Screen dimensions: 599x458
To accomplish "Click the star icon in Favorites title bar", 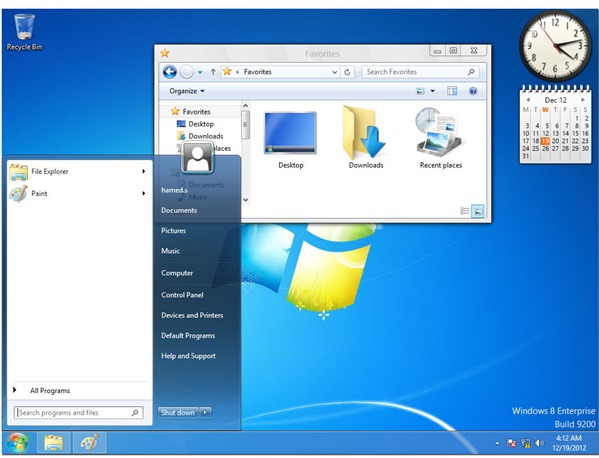I will coord(165,53).
